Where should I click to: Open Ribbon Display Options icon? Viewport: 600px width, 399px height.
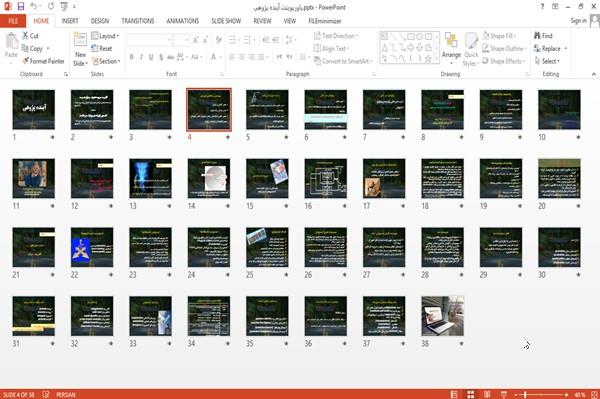(555, 7)
